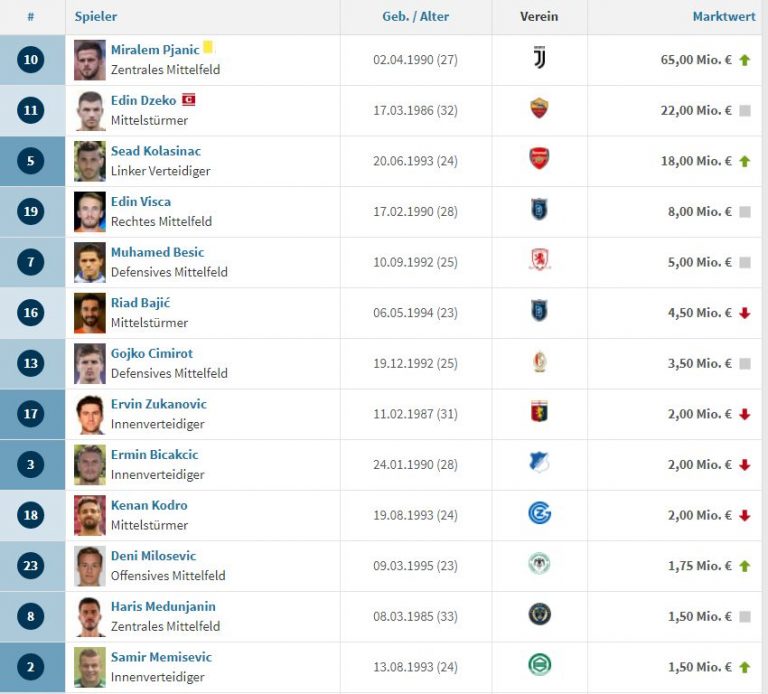This screenshot has width=768, height=694.
Task: Click the green up arrow beside Pjanic's market value
Action: tap(744, 60)
